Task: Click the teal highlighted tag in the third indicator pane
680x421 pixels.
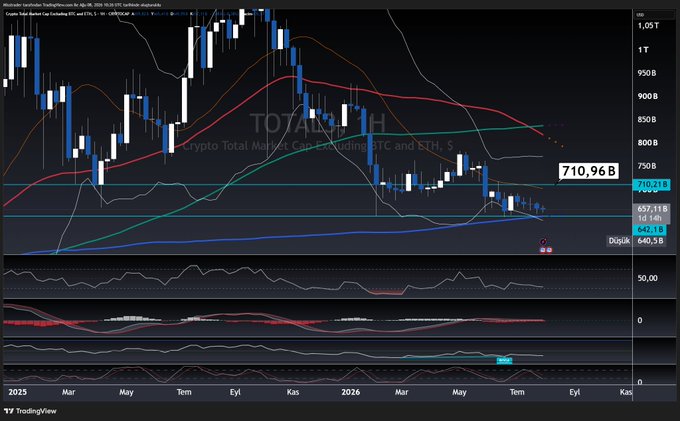Action: (x=504, y=360)
